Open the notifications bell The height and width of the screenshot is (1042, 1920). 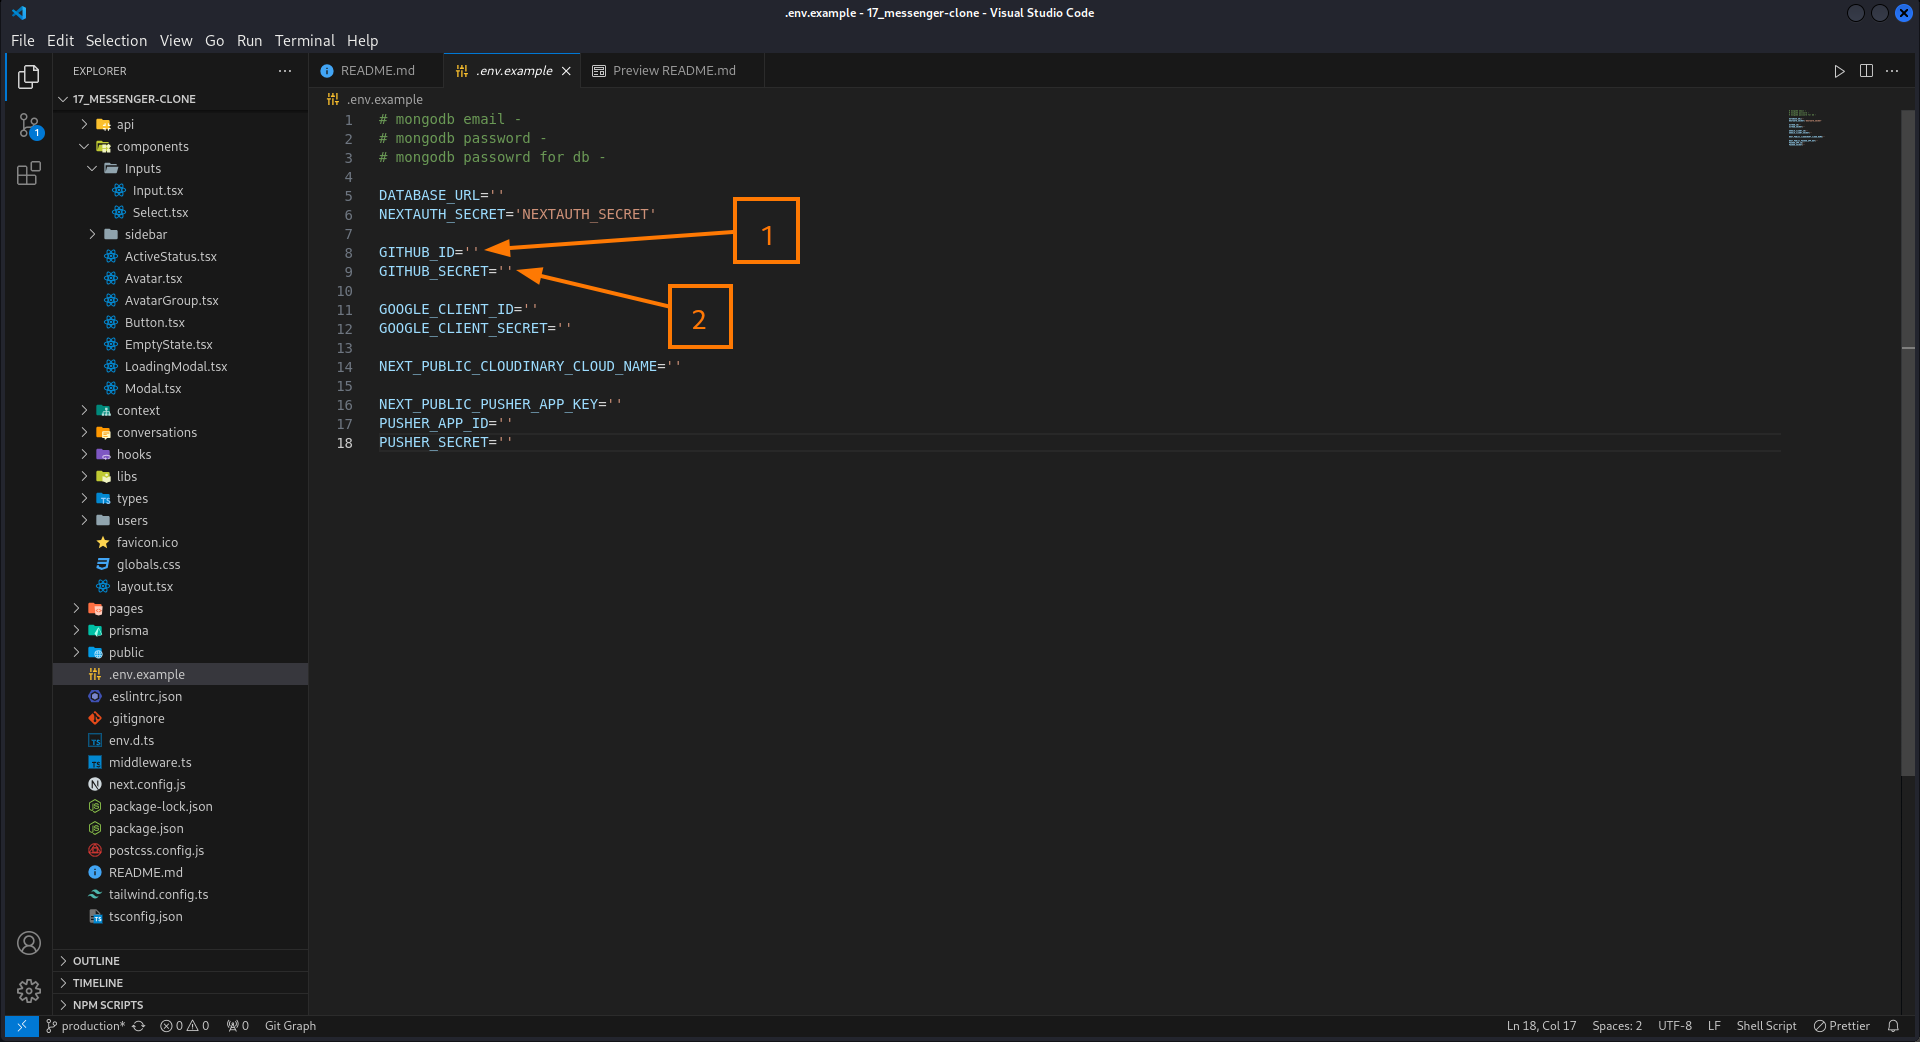click(1893, 1026)
